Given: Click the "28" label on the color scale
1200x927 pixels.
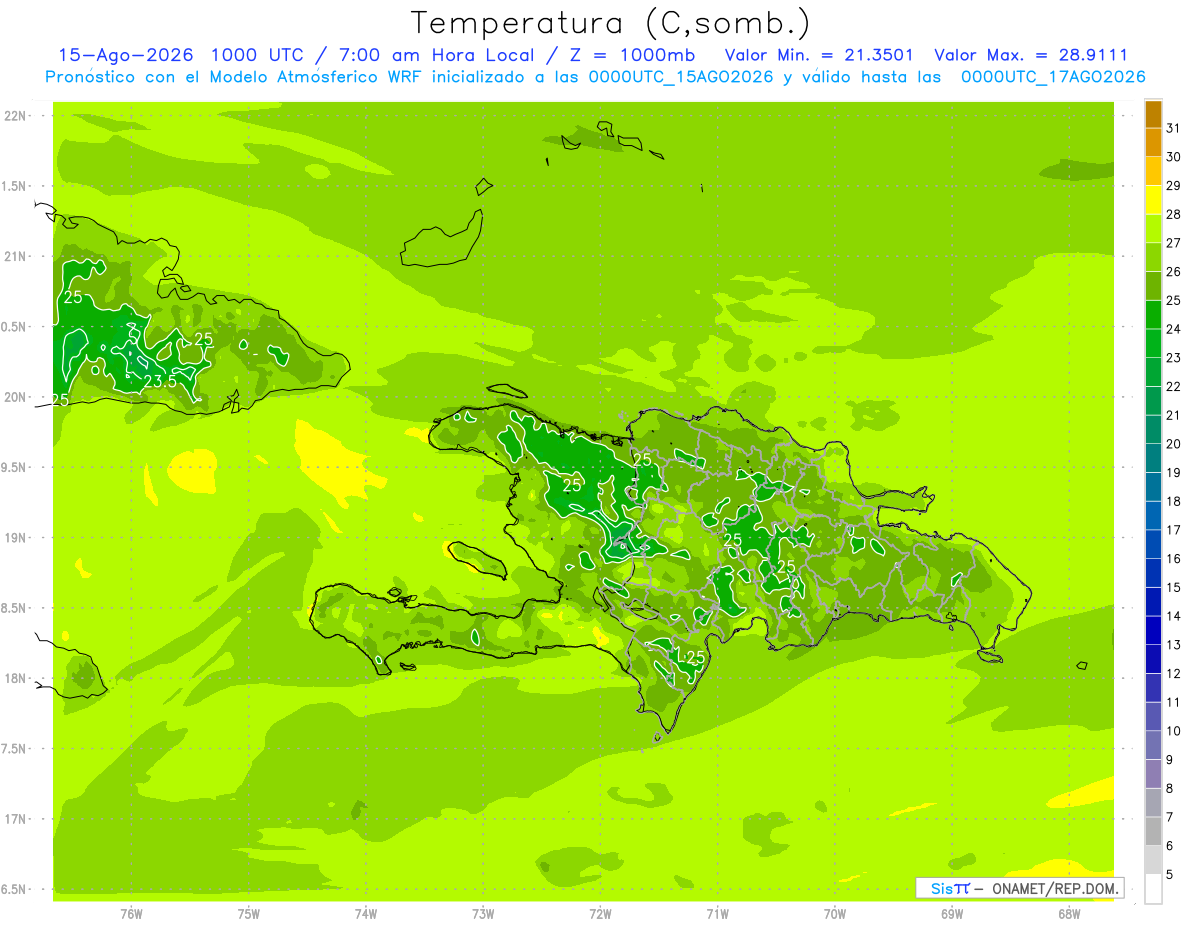Looking at the screenshot, I should [1174, 214].
